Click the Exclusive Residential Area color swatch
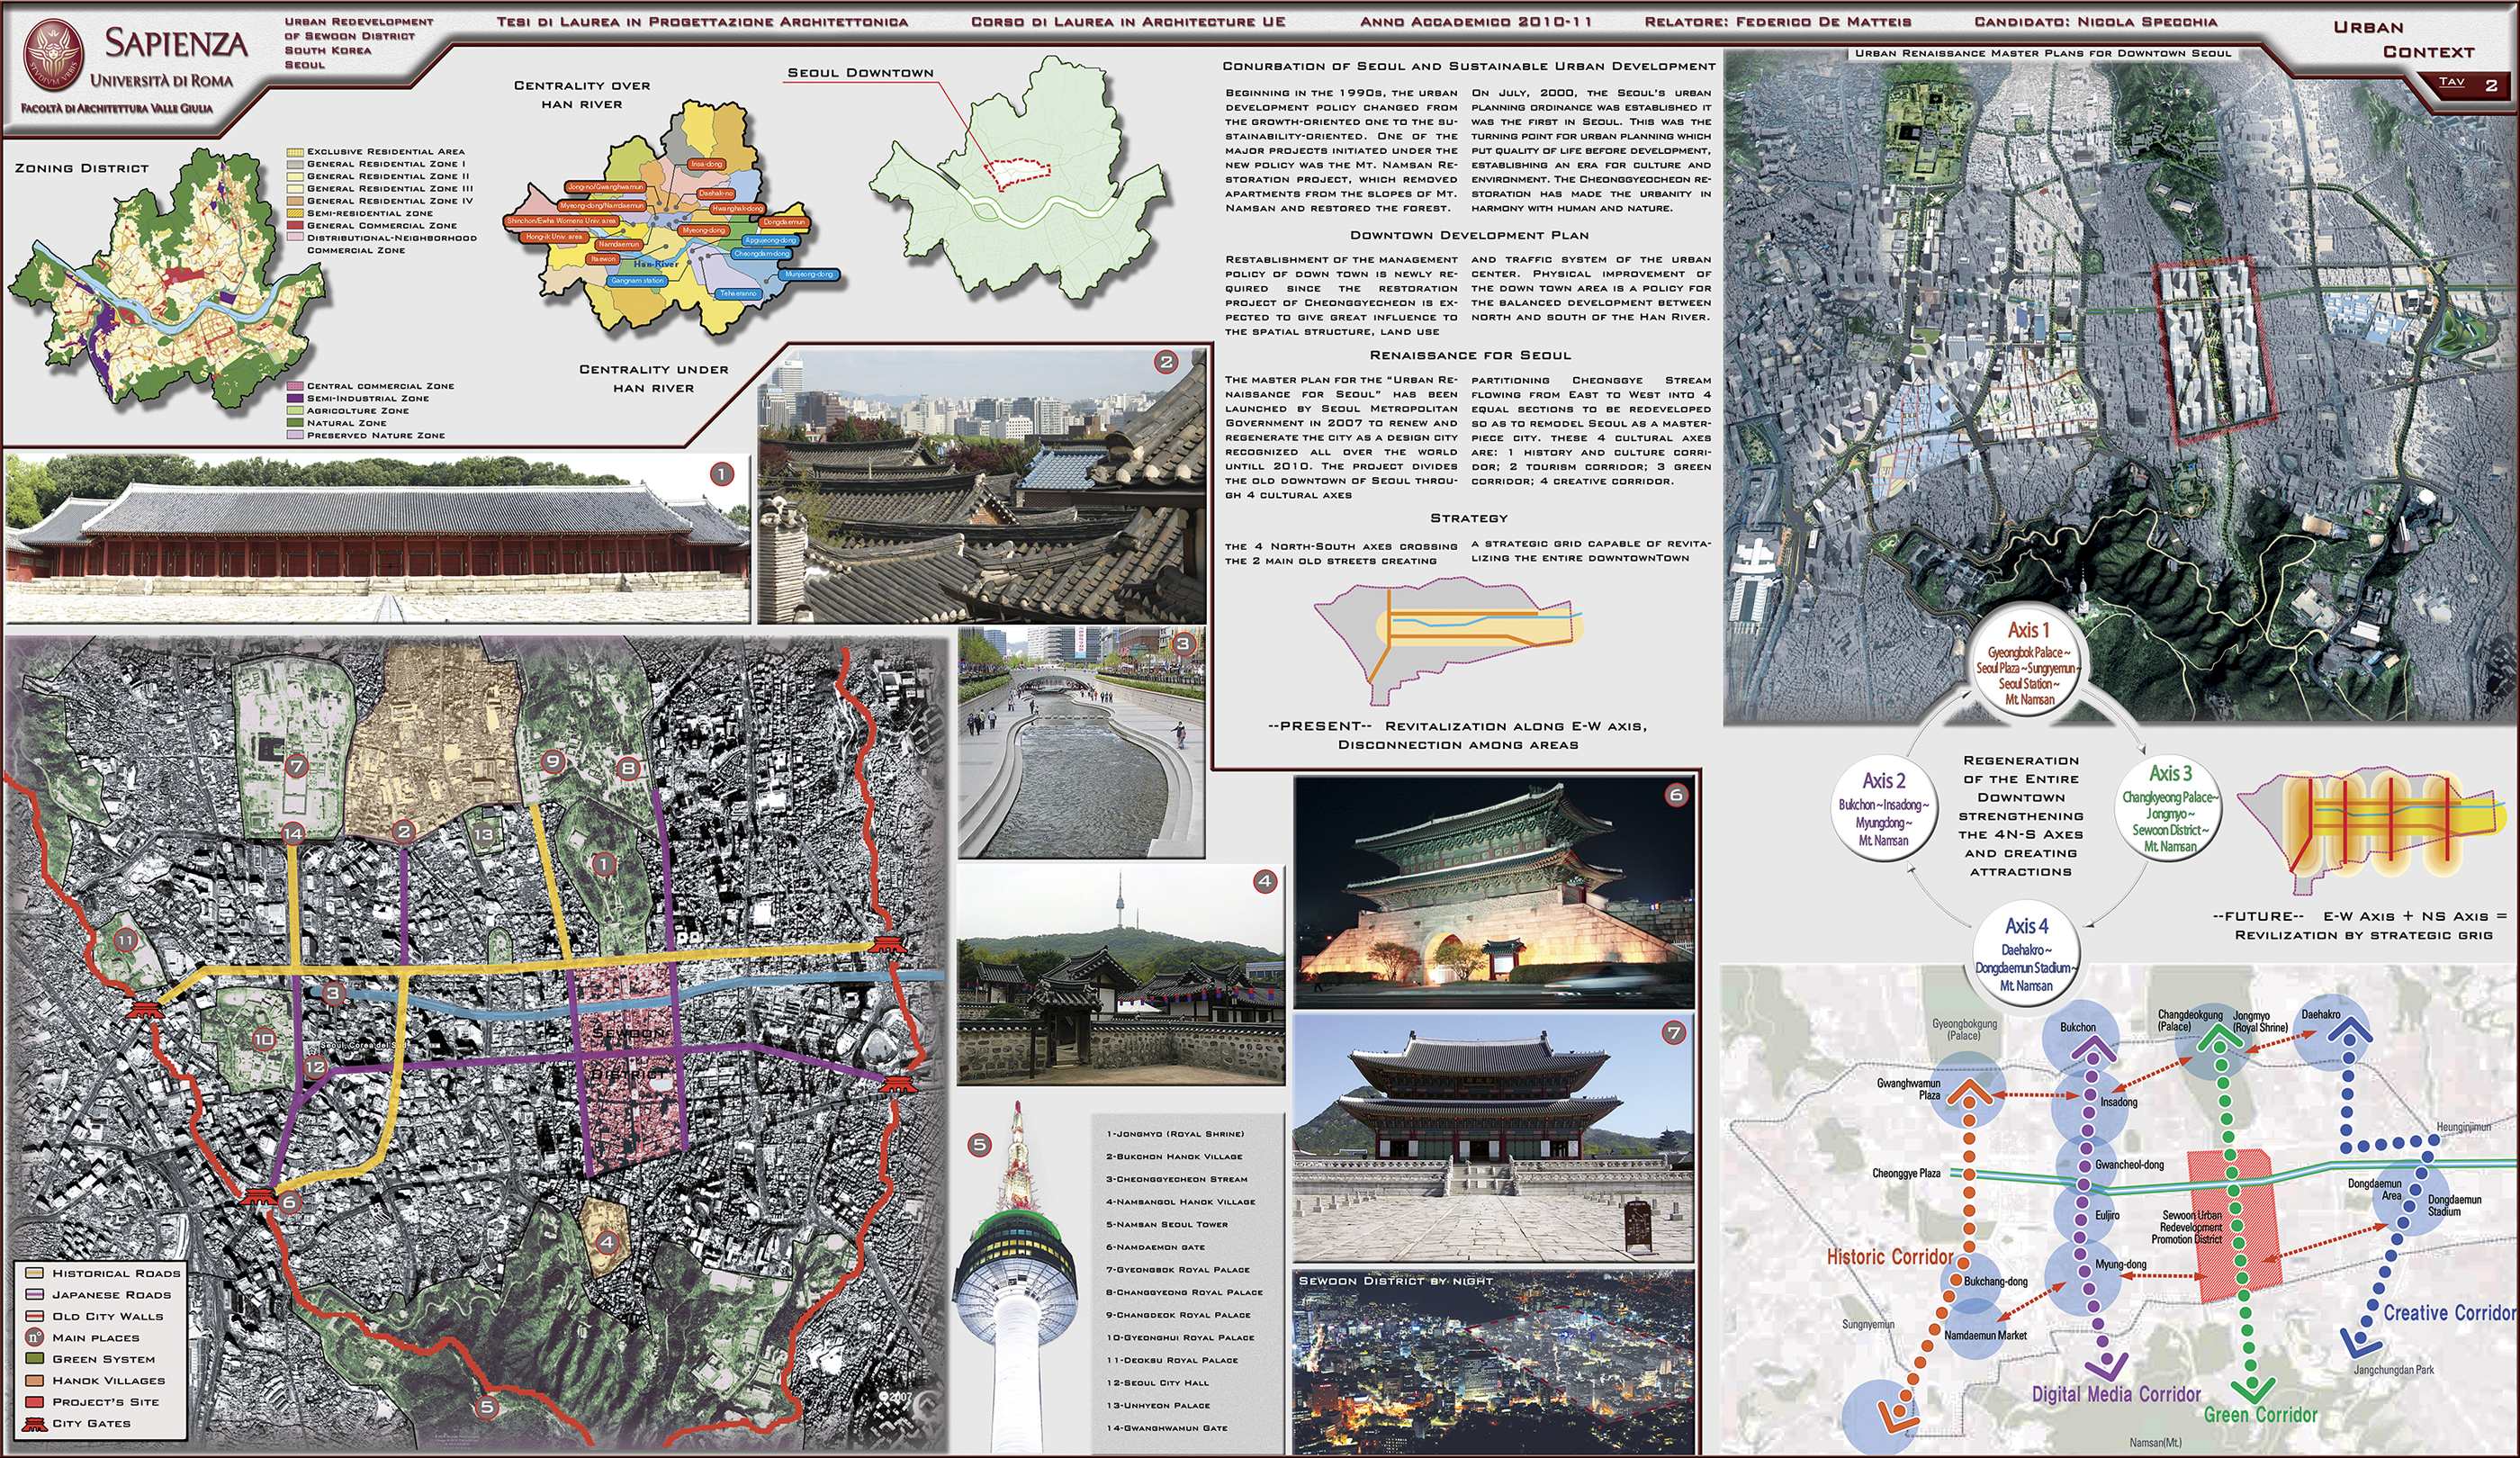The width and height of the screenshot is (2520, 1458). tap(295, 152)
